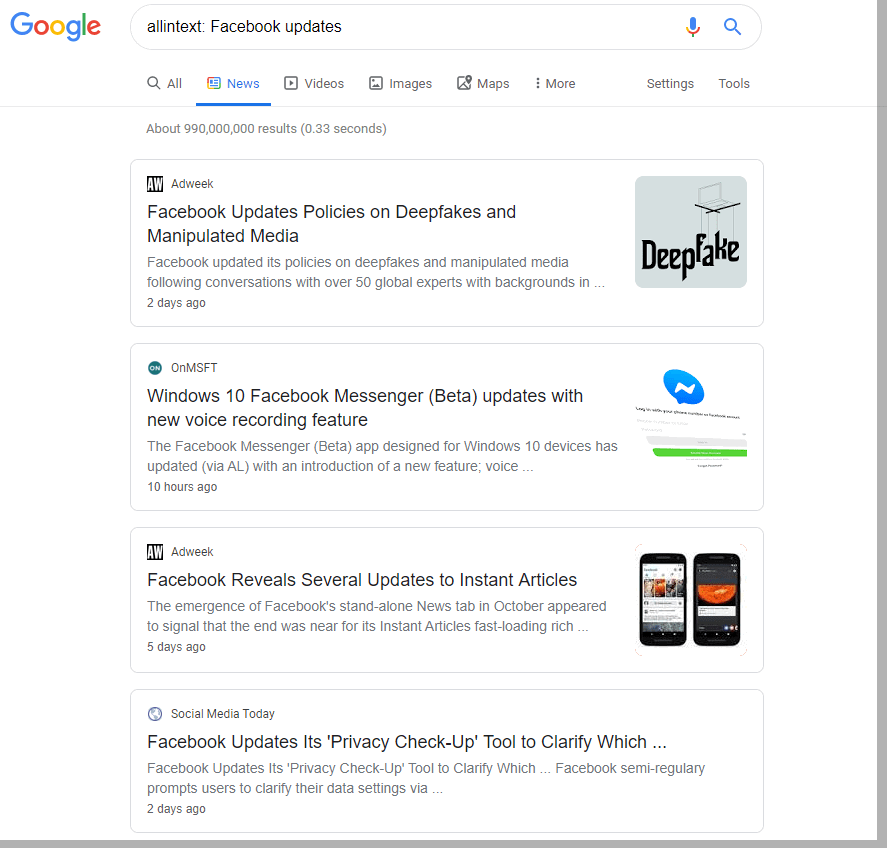The height and width of the screenshot is (848, 887).
Task: Start voice search with microphone icon
Action: click(x=693, y=27)
